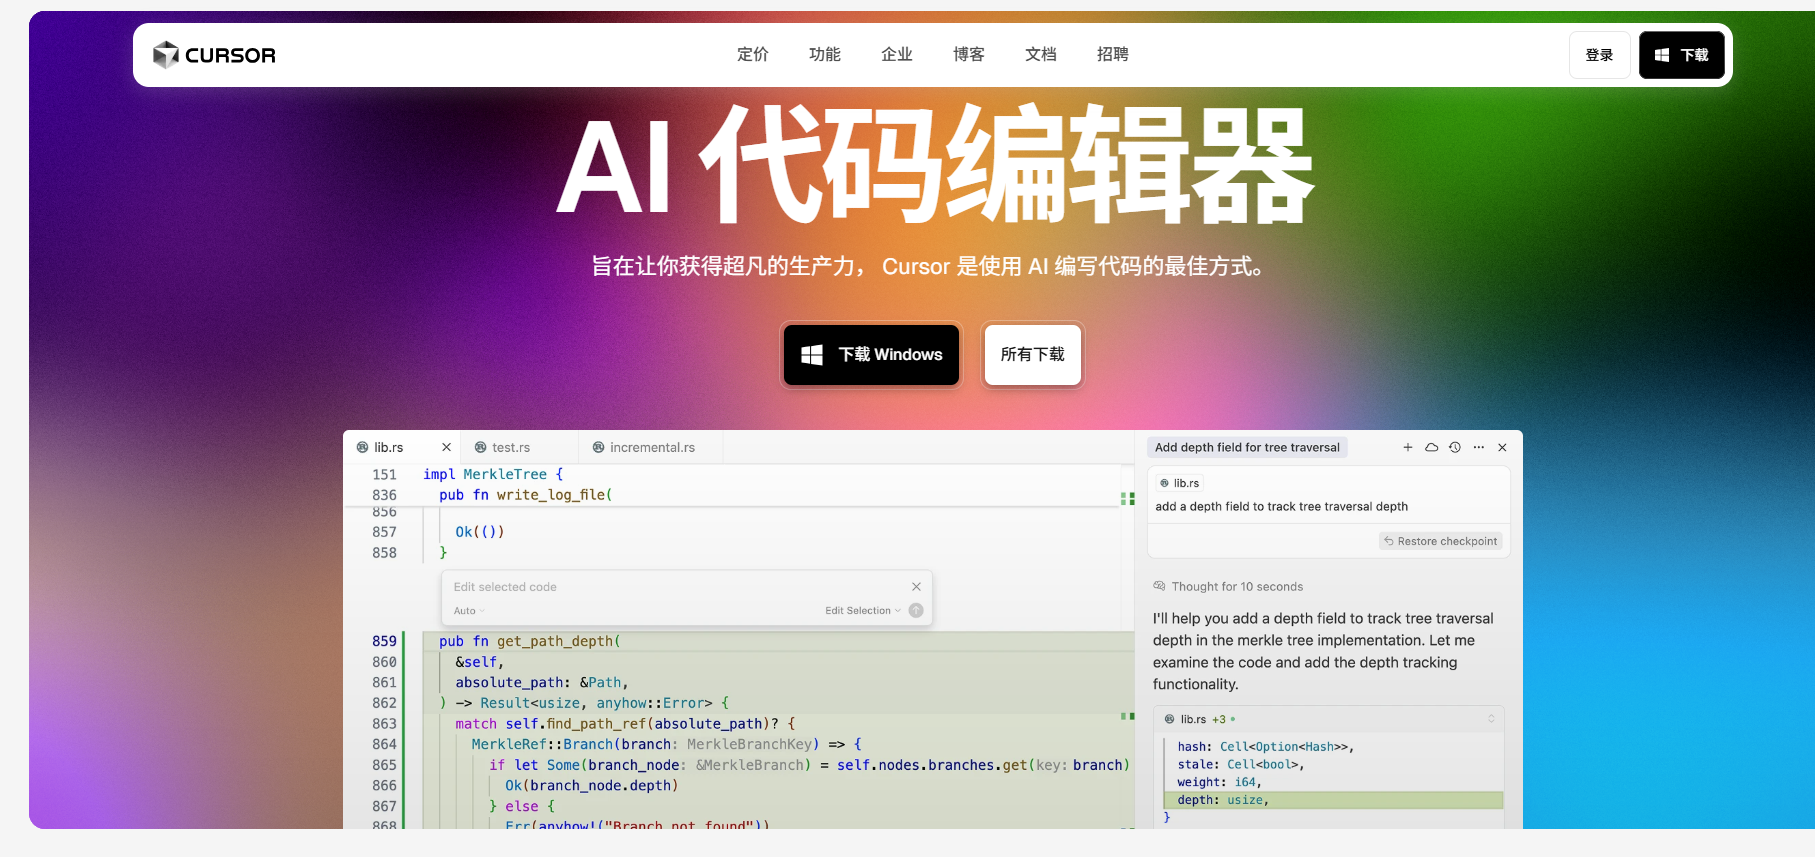Click the Cursor logo in header
1815x857 pixels.
(x=214, y=55)
